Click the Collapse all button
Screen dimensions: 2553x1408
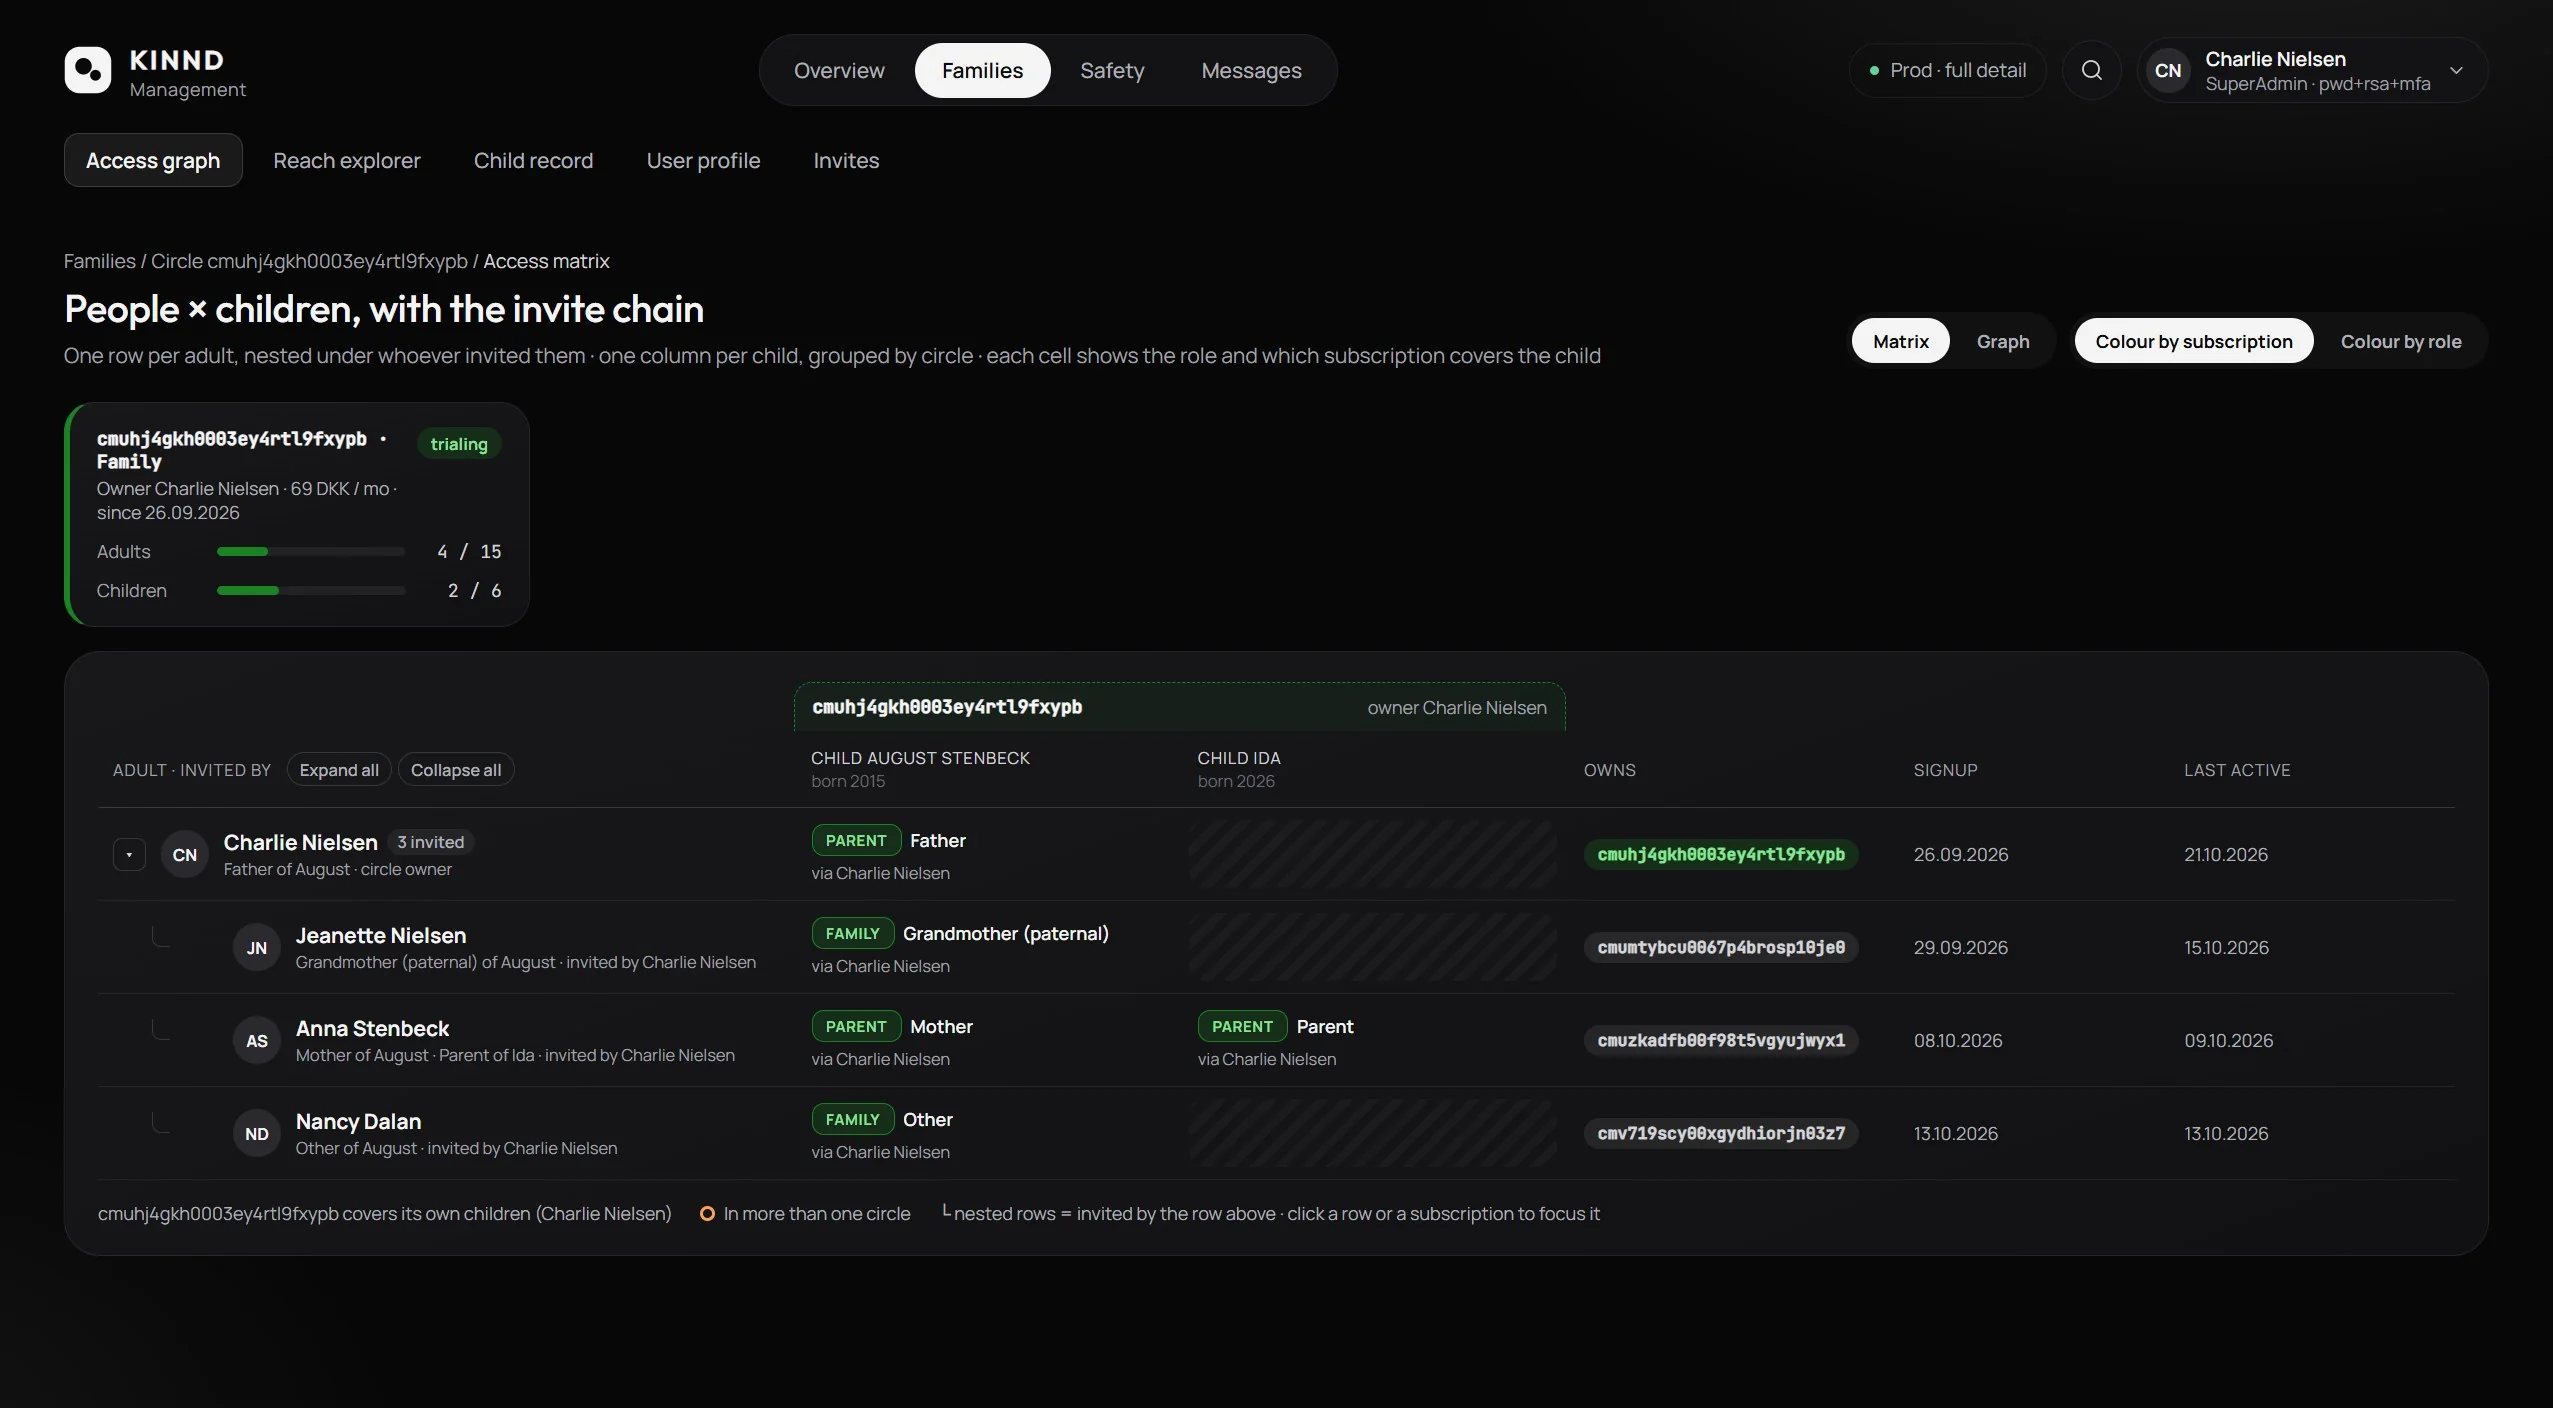tap(456, 769)
